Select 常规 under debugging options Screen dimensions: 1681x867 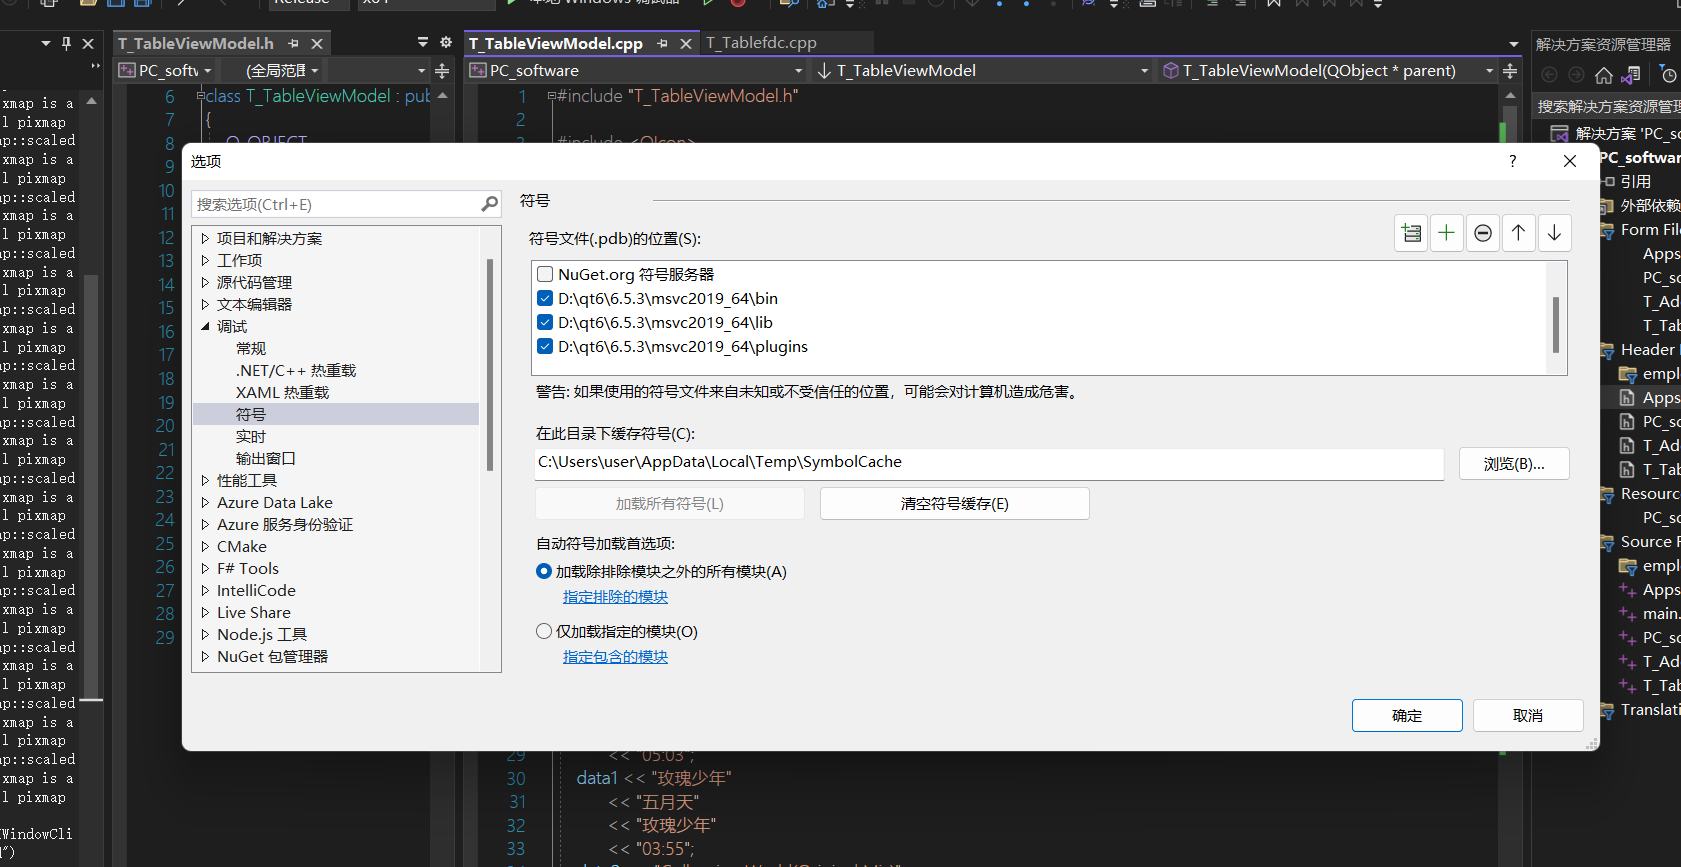251,348
